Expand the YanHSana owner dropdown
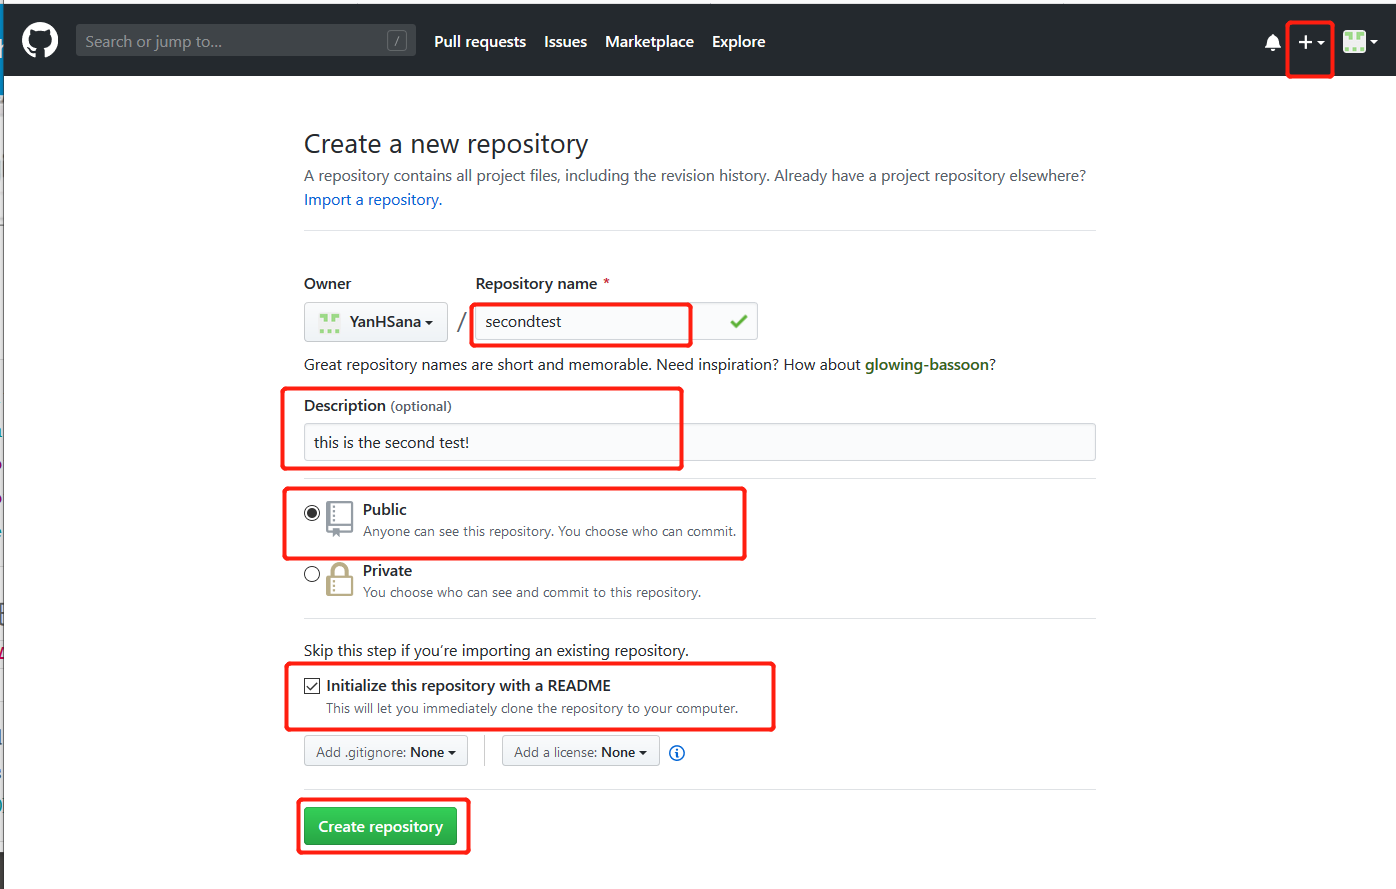The height and width of the screenshot is (889, 1396). 376,322
